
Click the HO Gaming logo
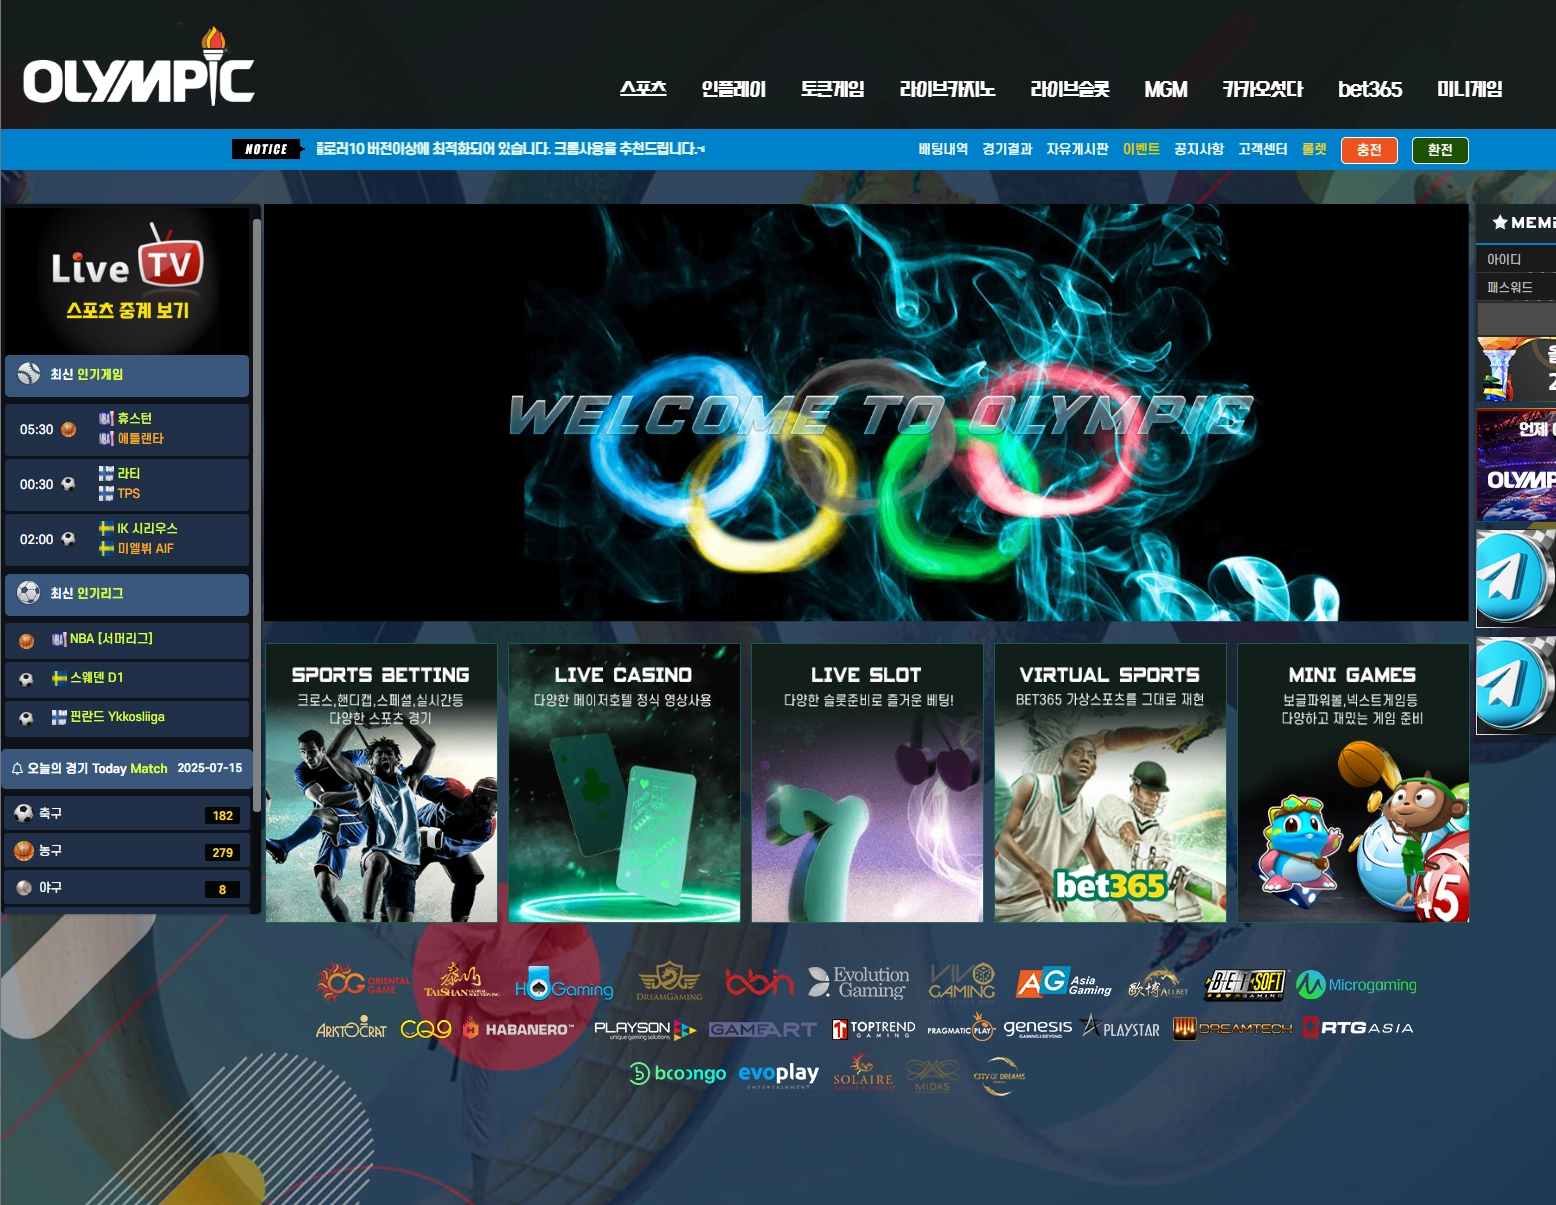pyautogui.click(x=564, y=986)
